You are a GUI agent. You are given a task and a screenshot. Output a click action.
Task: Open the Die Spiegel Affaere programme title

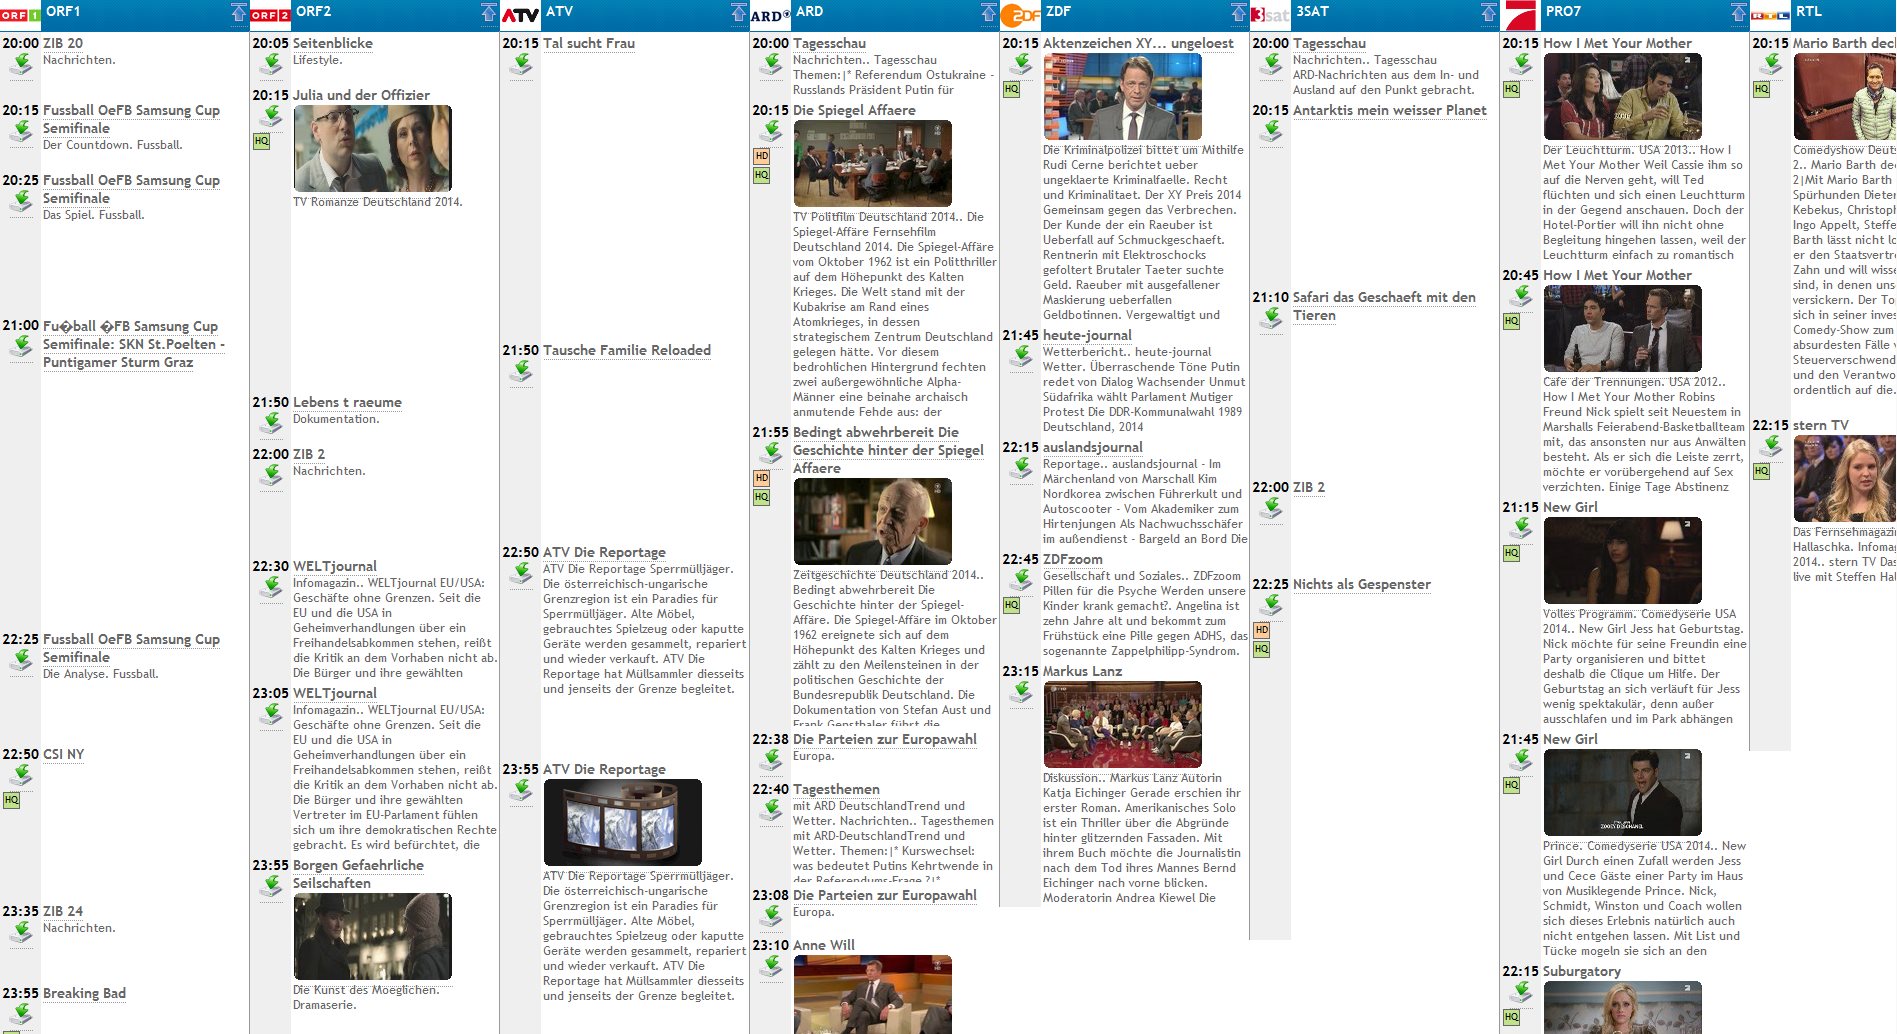(854, 110)
